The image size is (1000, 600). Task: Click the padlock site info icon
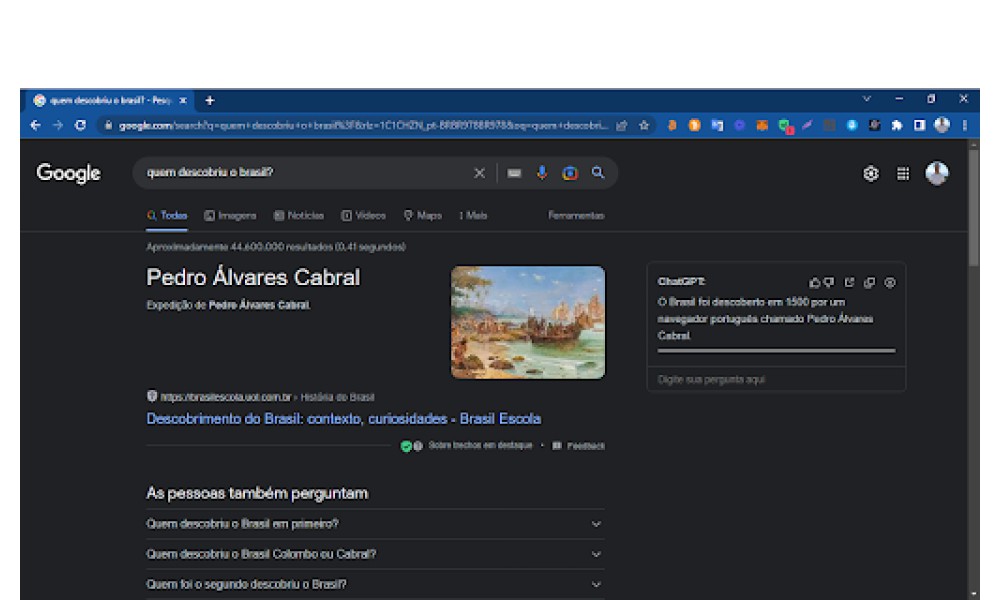point(108,126)
